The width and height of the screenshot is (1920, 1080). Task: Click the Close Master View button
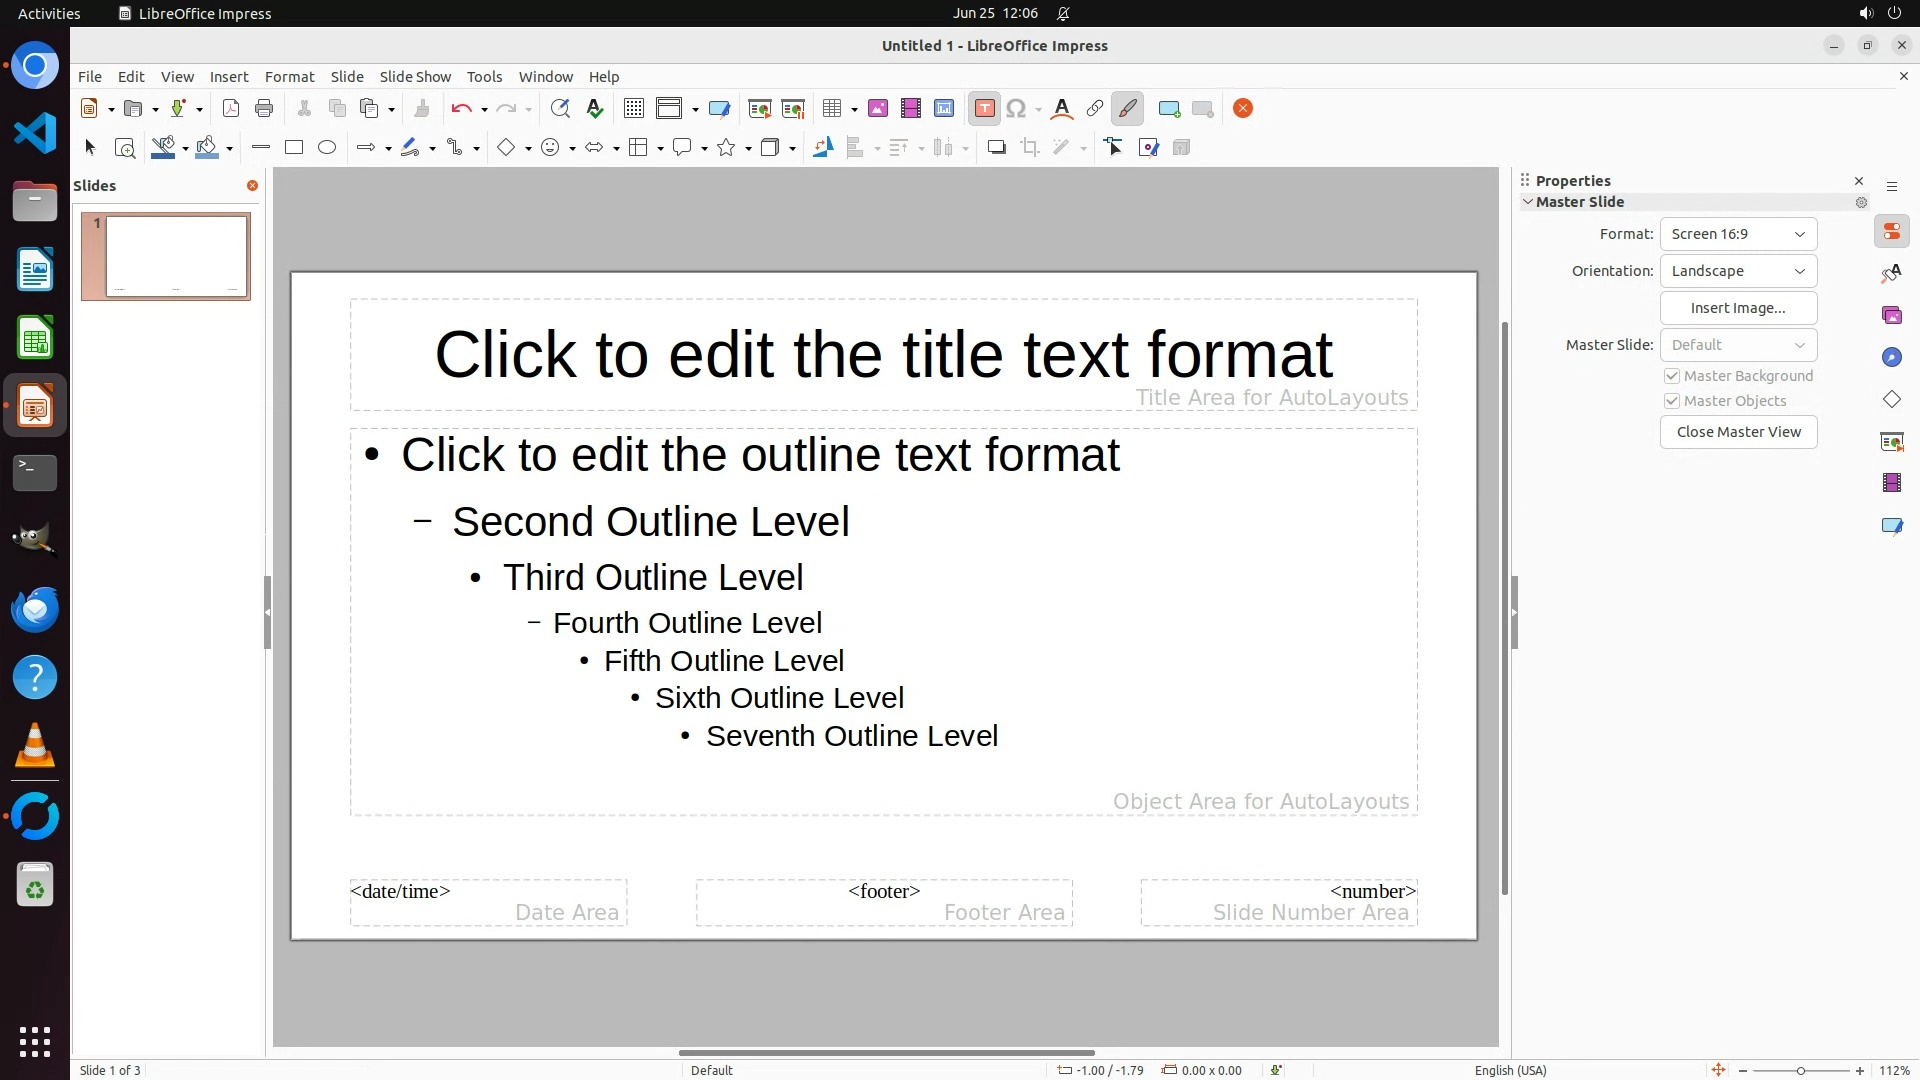(1738, 432)
